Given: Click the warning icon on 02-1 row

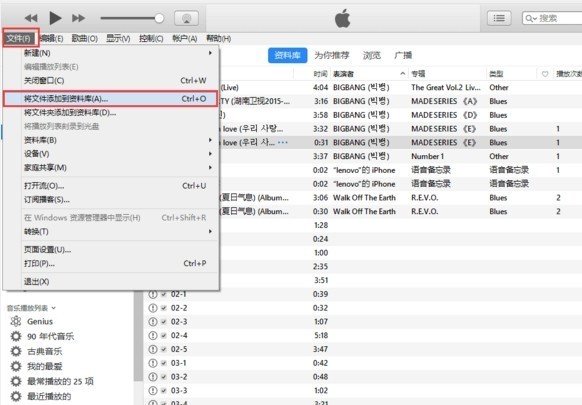Looking at the screenshot, I should (153, 294).
